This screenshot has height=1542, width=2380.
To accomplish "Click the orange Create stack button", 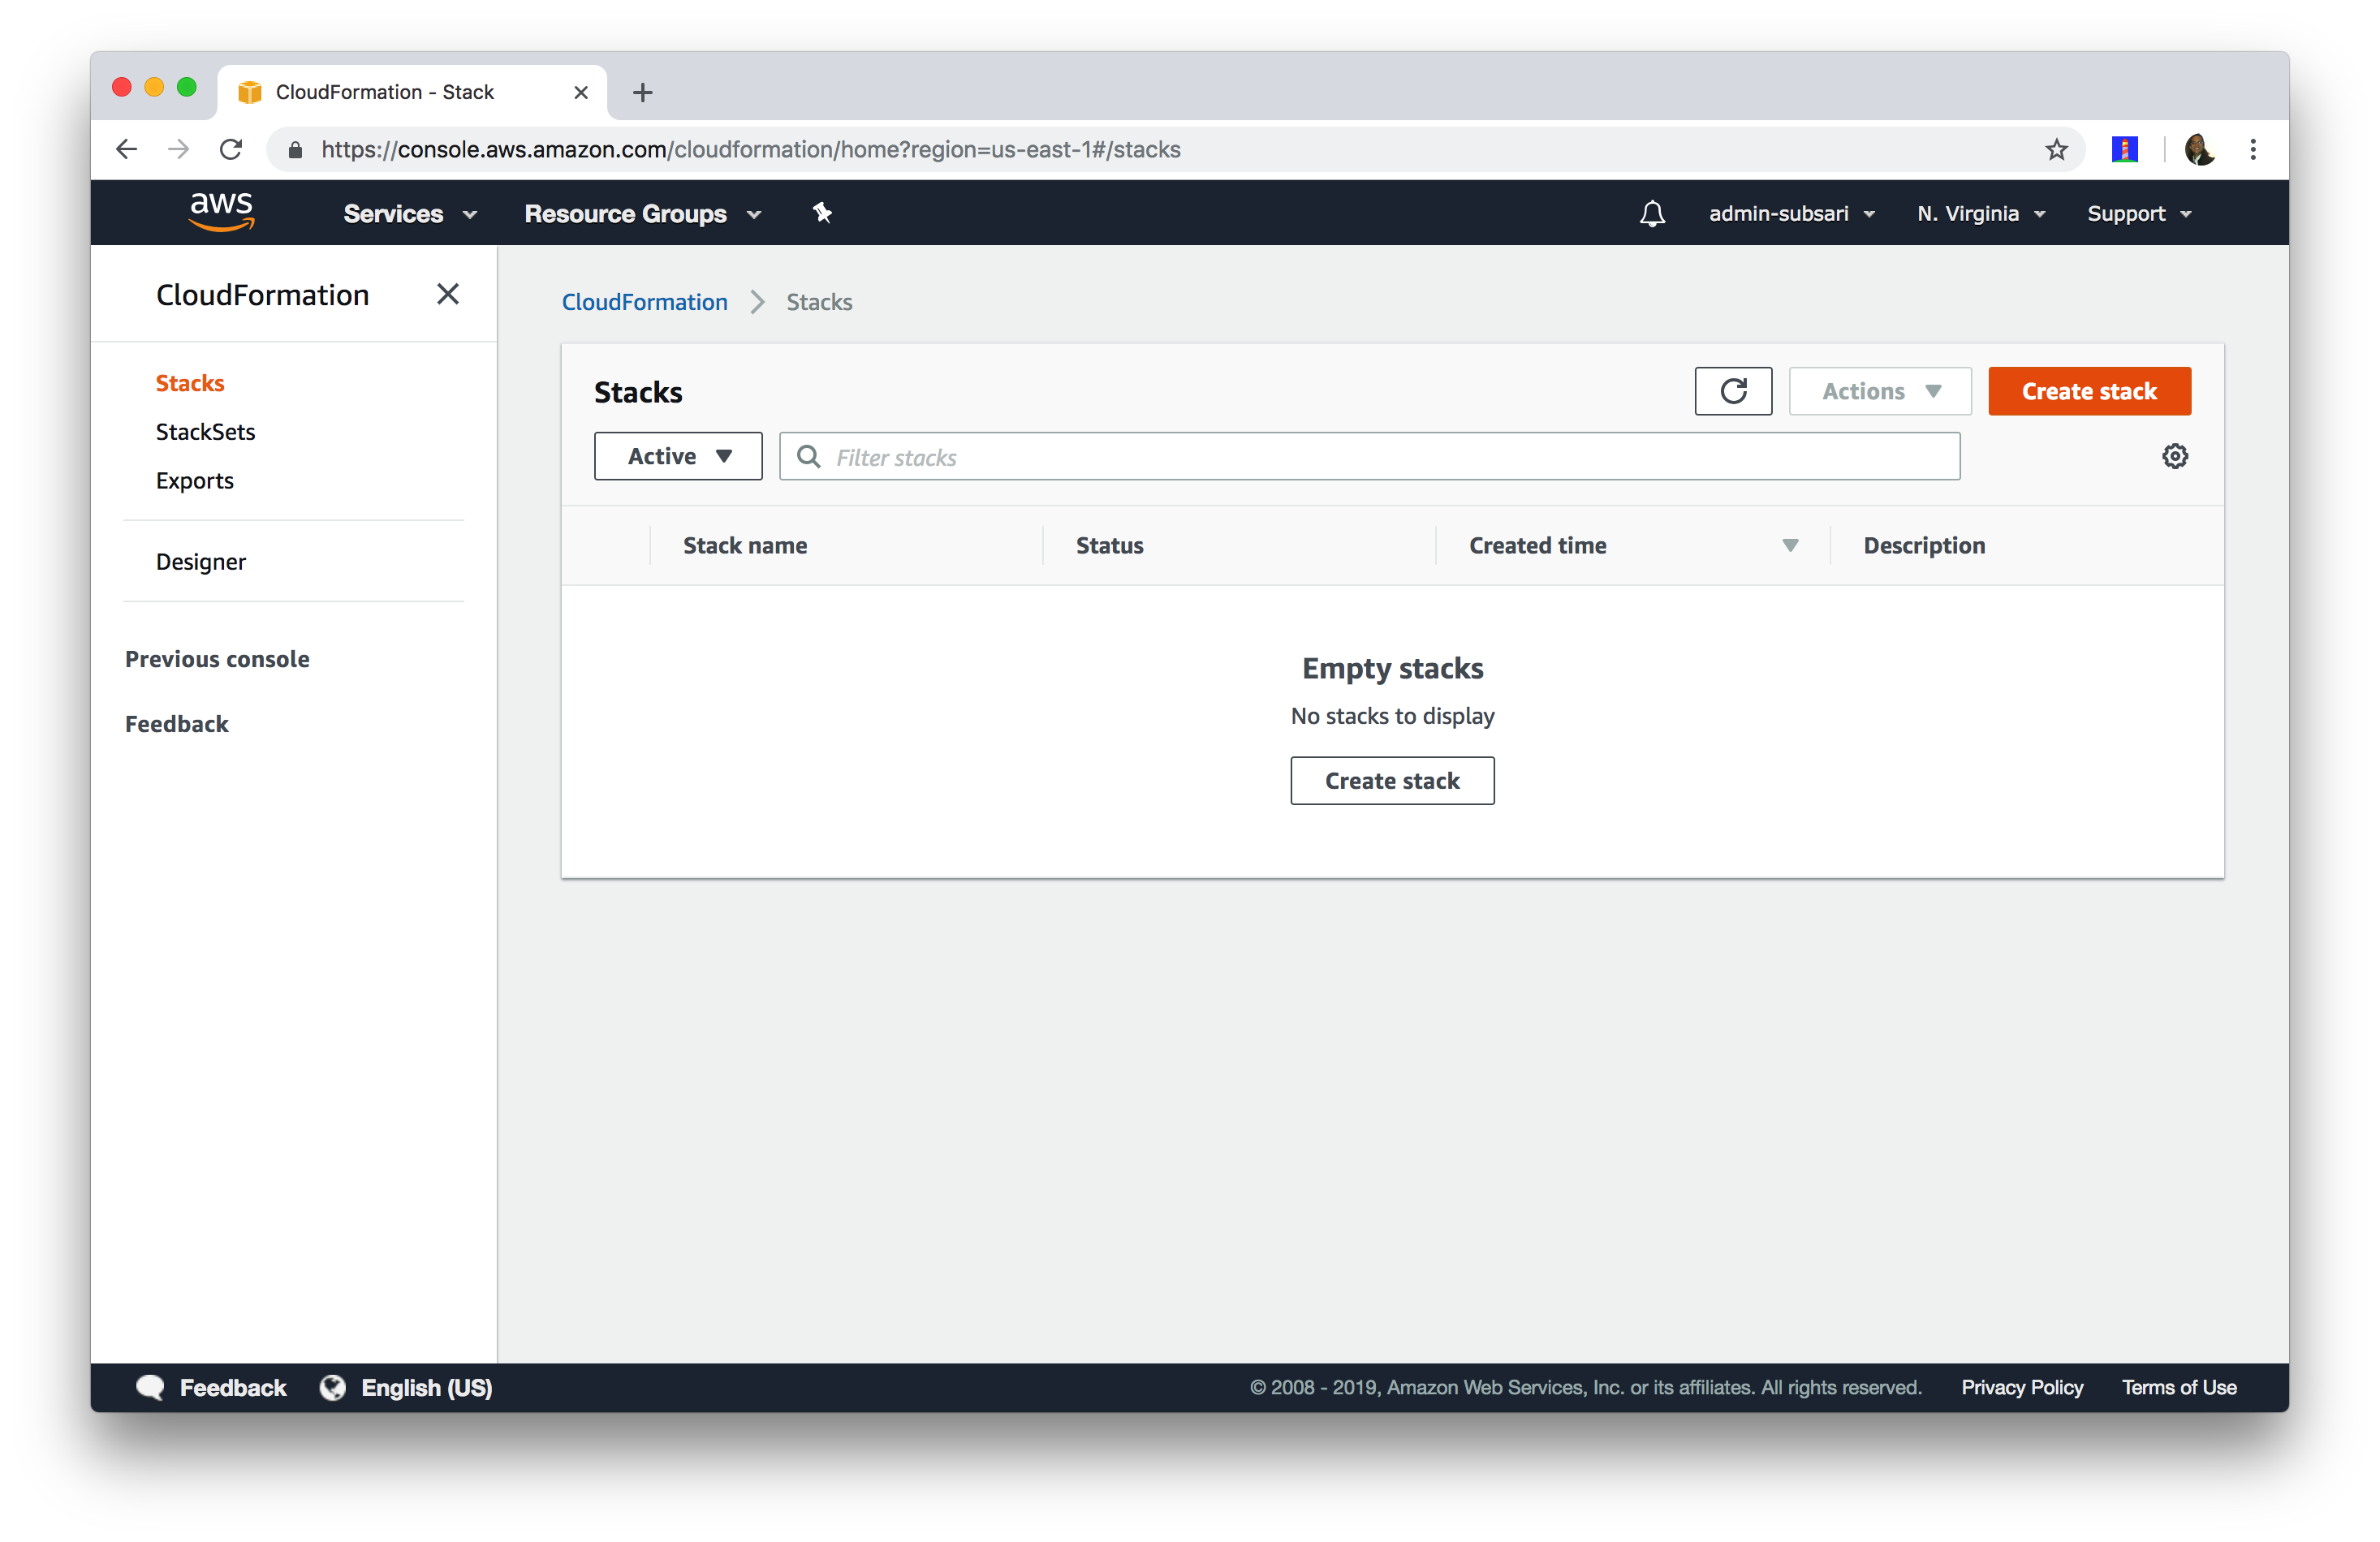I will pyautogui.click(x=2088, y=391).
